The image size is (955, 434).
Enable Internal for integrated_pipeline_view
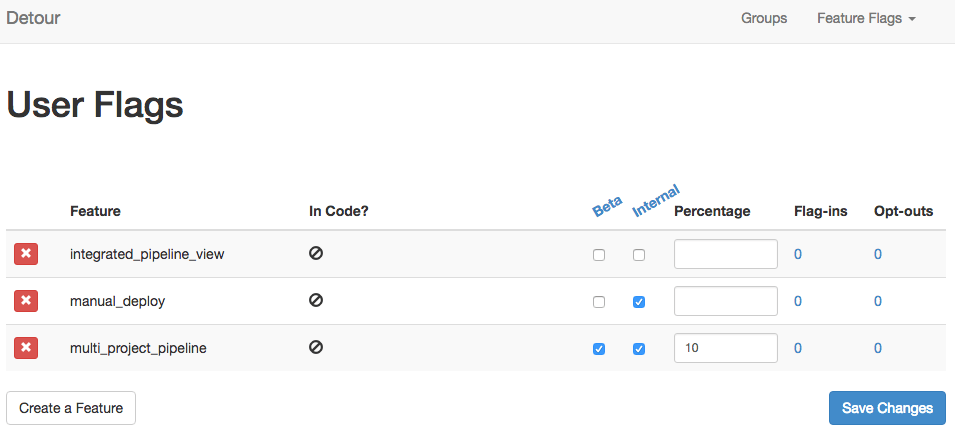(x=639, y=255)
